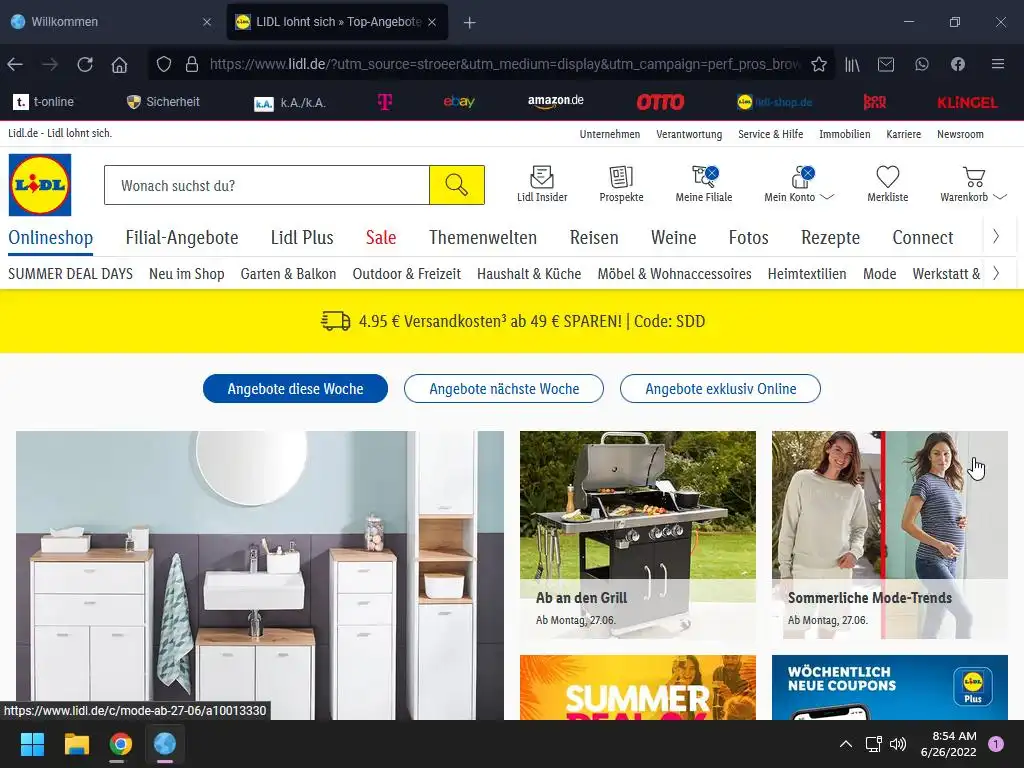Open File Explorer from taskbar
Image resolution: width=1024 pixels, height=768 pixels.
coord(76,744)
